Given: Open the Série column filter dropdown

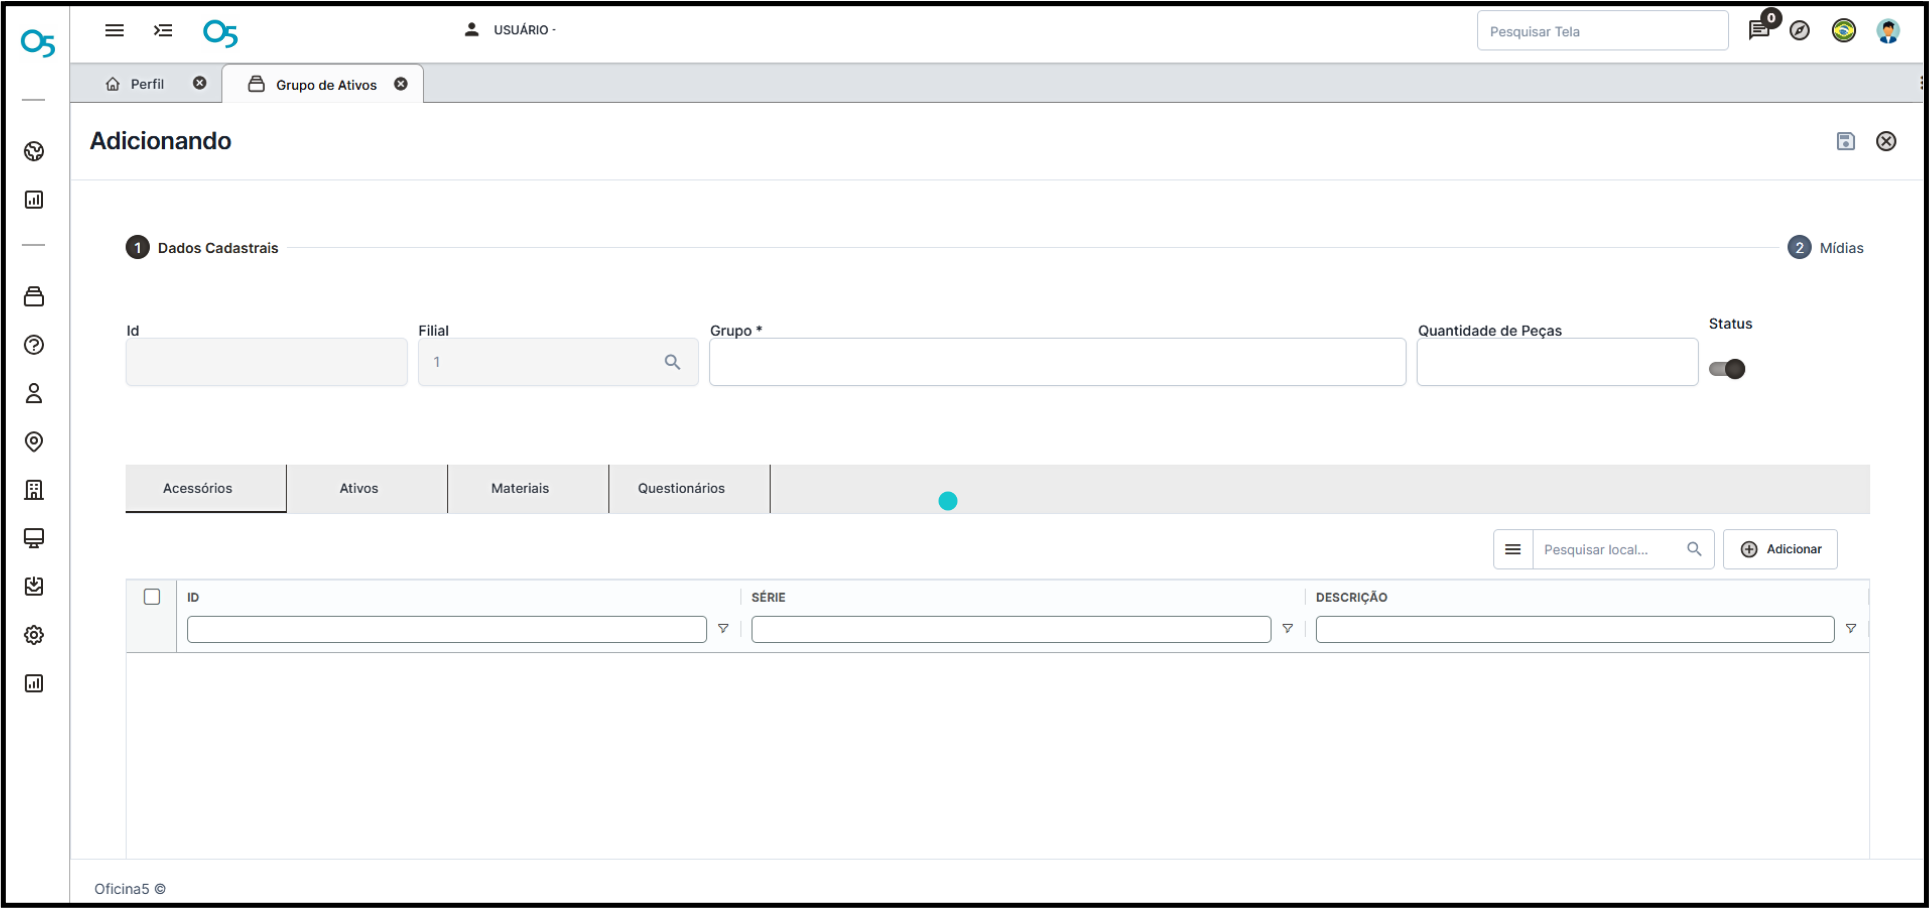Looking at the screenshot, I should tap(1287, 629).
